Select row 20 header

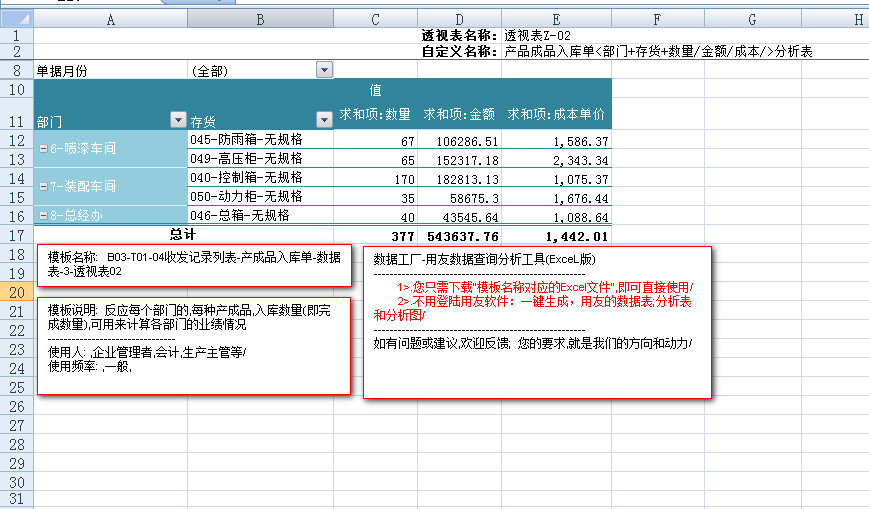click(16, 292)
